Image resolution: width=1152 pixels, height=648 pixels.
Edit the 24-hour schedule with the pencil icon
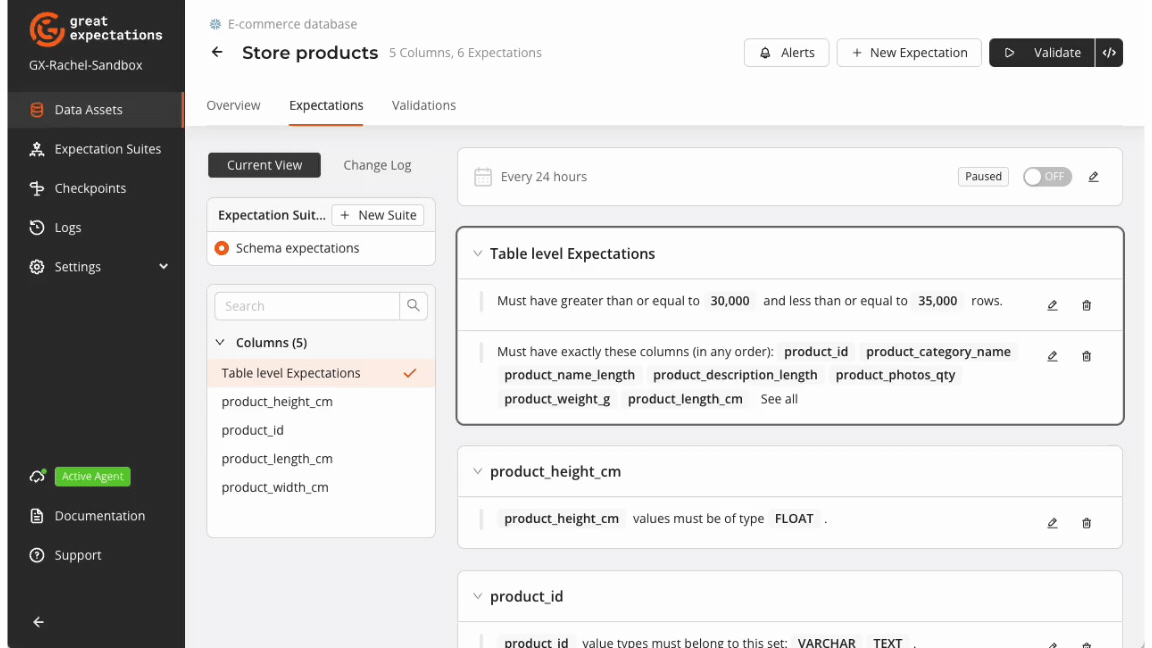point(1092,176)
